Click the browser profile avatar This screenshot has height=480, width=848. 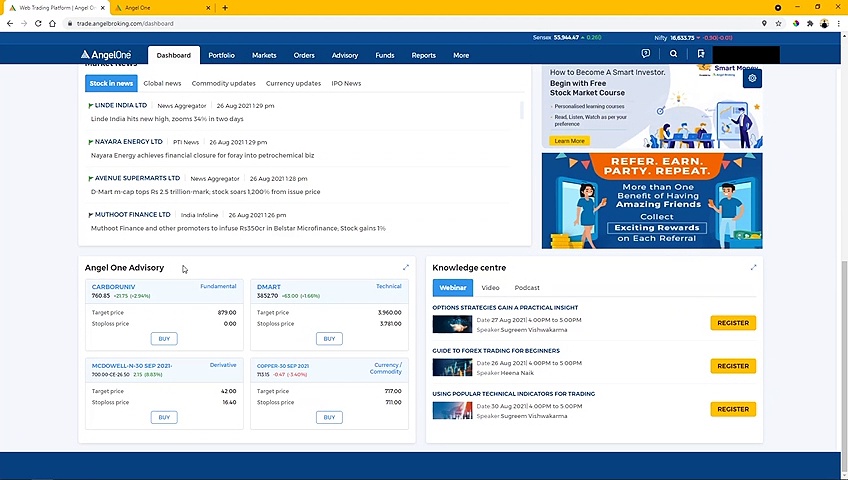pos(824,23)
